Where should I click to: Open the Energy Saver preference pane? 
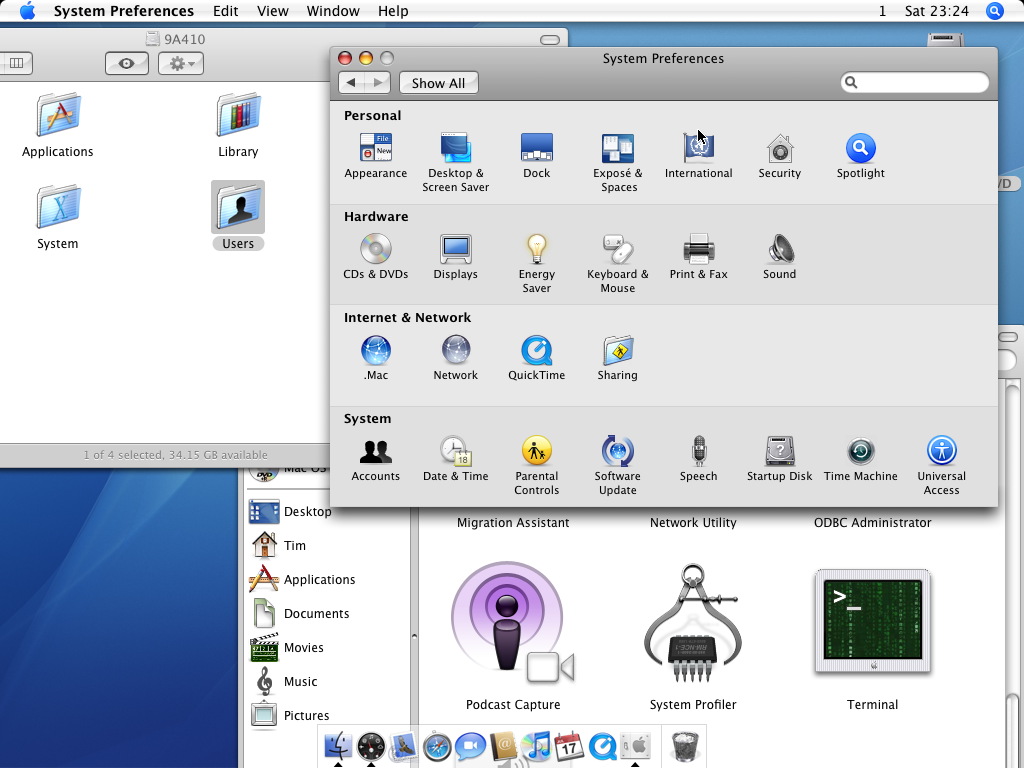tap(536, 264)
